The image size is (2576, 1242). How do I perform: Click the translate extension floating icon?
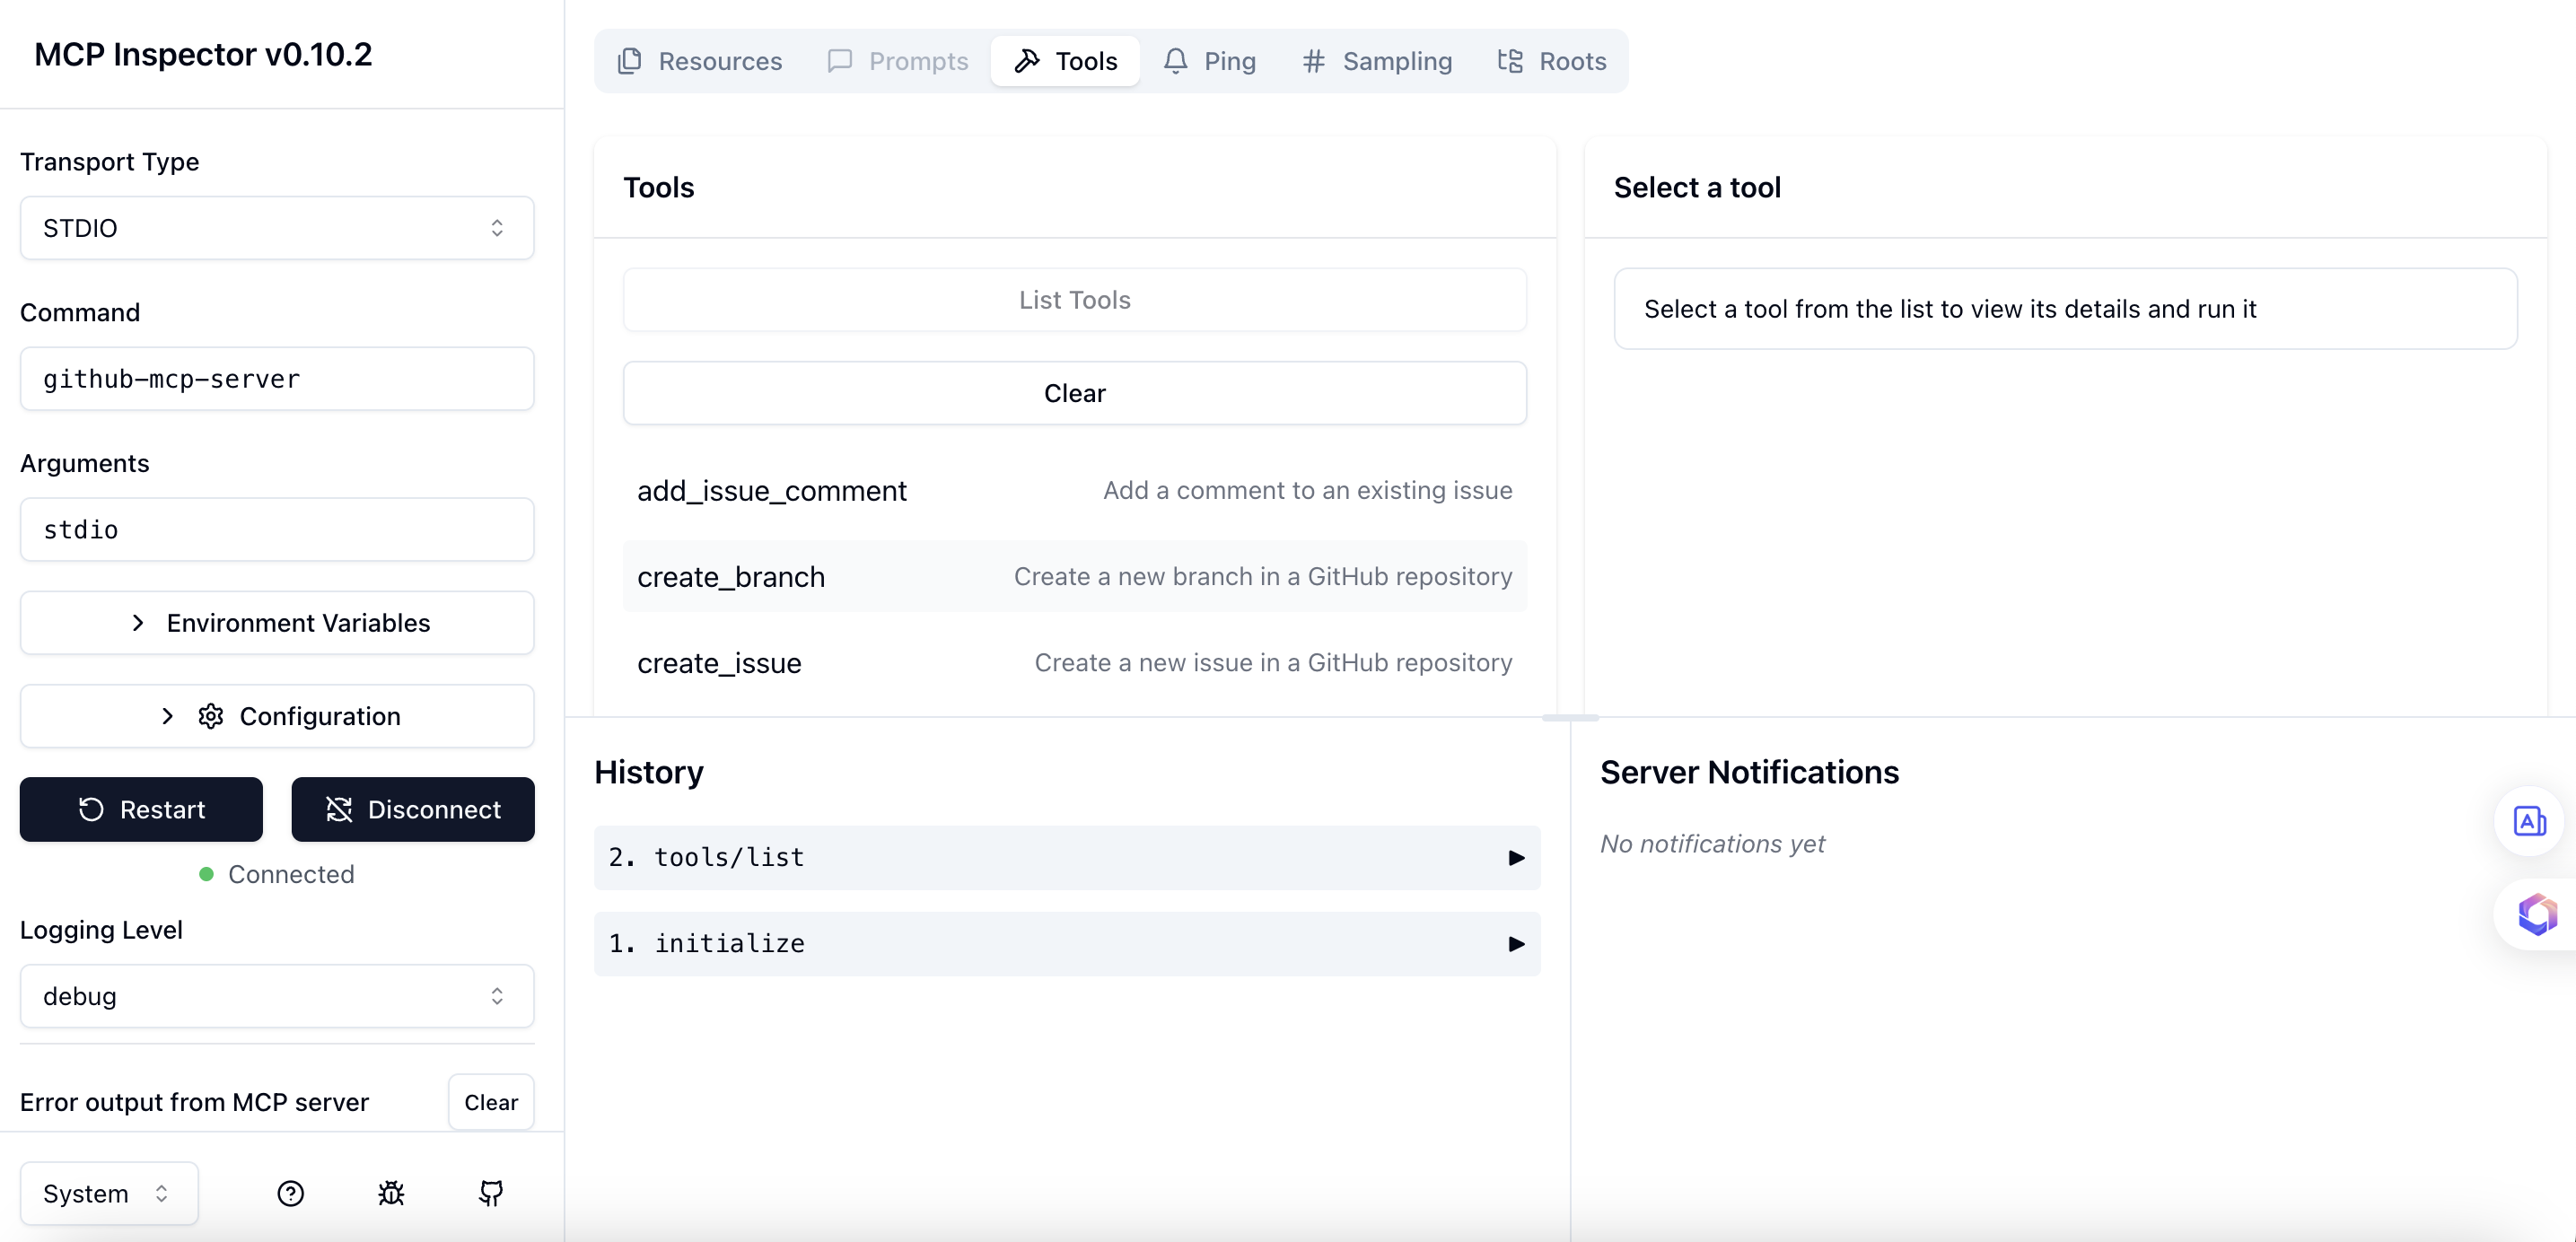click(2529, 822)
